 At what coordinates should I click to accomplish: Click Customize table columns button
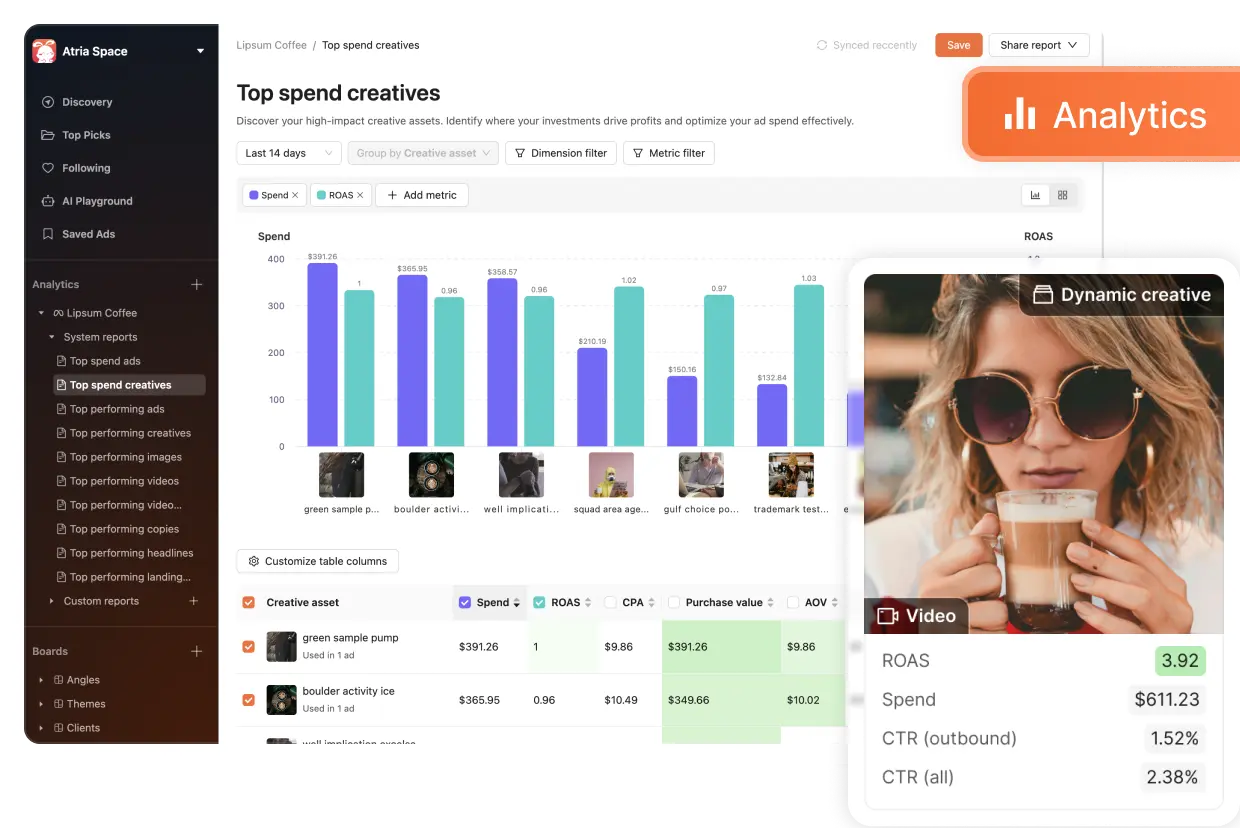[x=317, y=561]
